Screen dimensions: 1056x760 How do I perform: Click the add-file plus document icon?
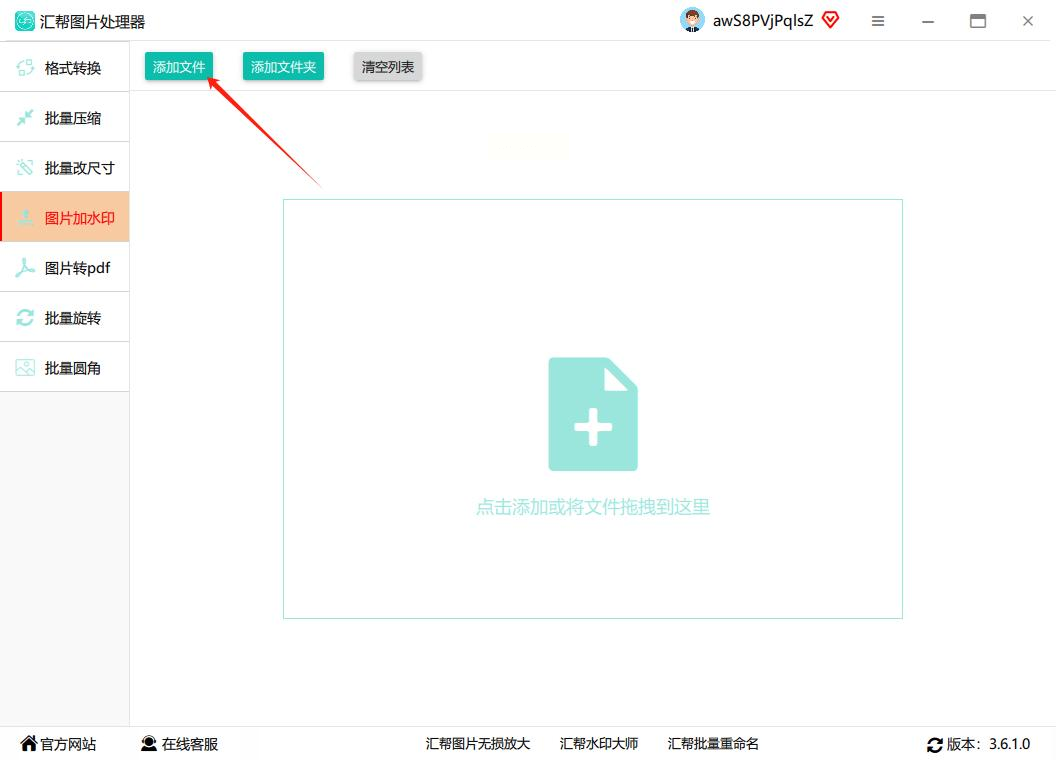click(593, 414)
